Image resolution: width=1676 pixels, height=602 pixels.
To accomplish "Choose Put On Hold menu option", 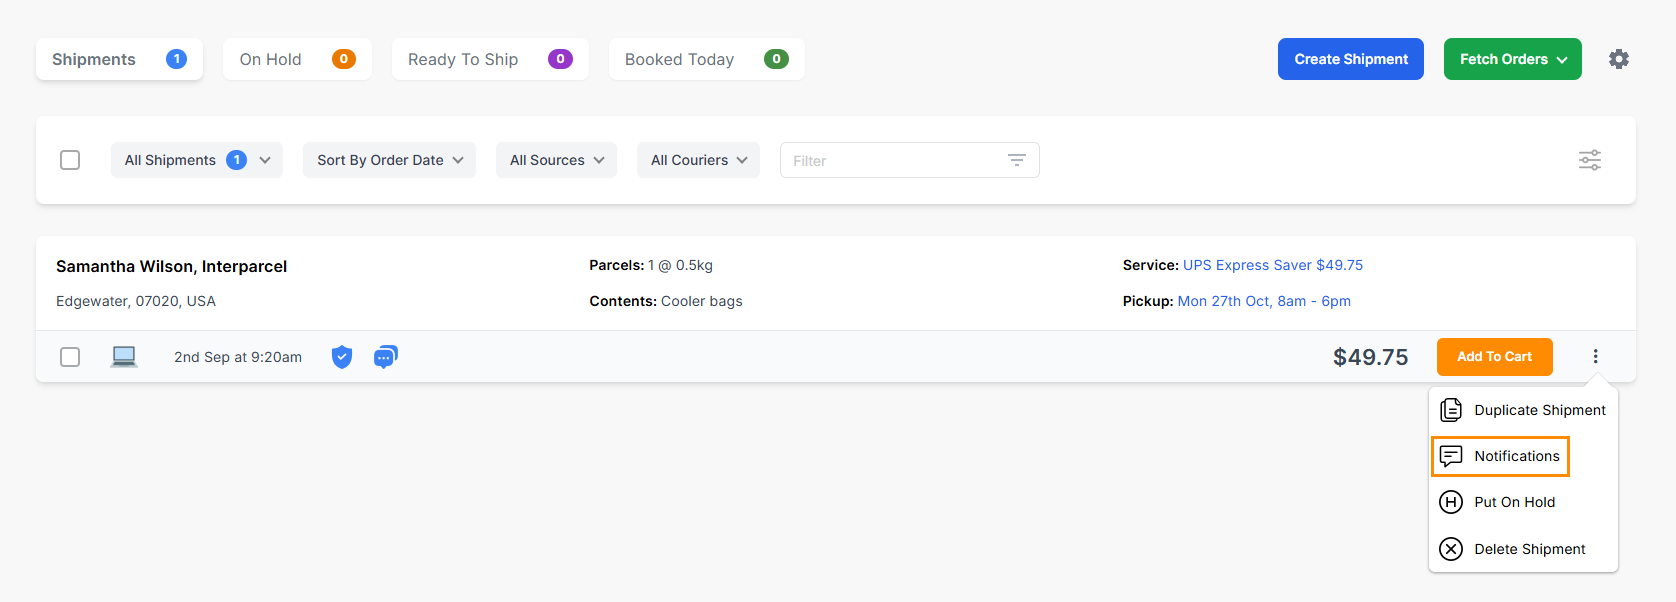I will 1513,502.
